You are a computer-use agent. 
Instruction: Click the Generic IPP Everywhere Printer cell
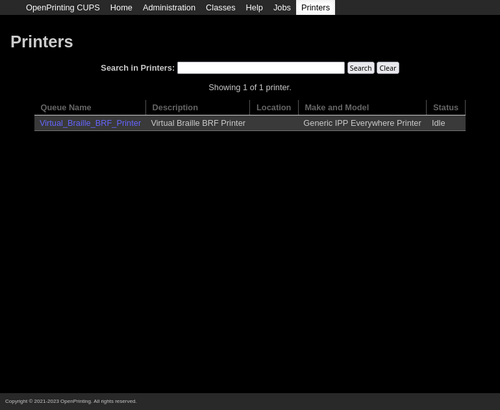coord(362,123)
